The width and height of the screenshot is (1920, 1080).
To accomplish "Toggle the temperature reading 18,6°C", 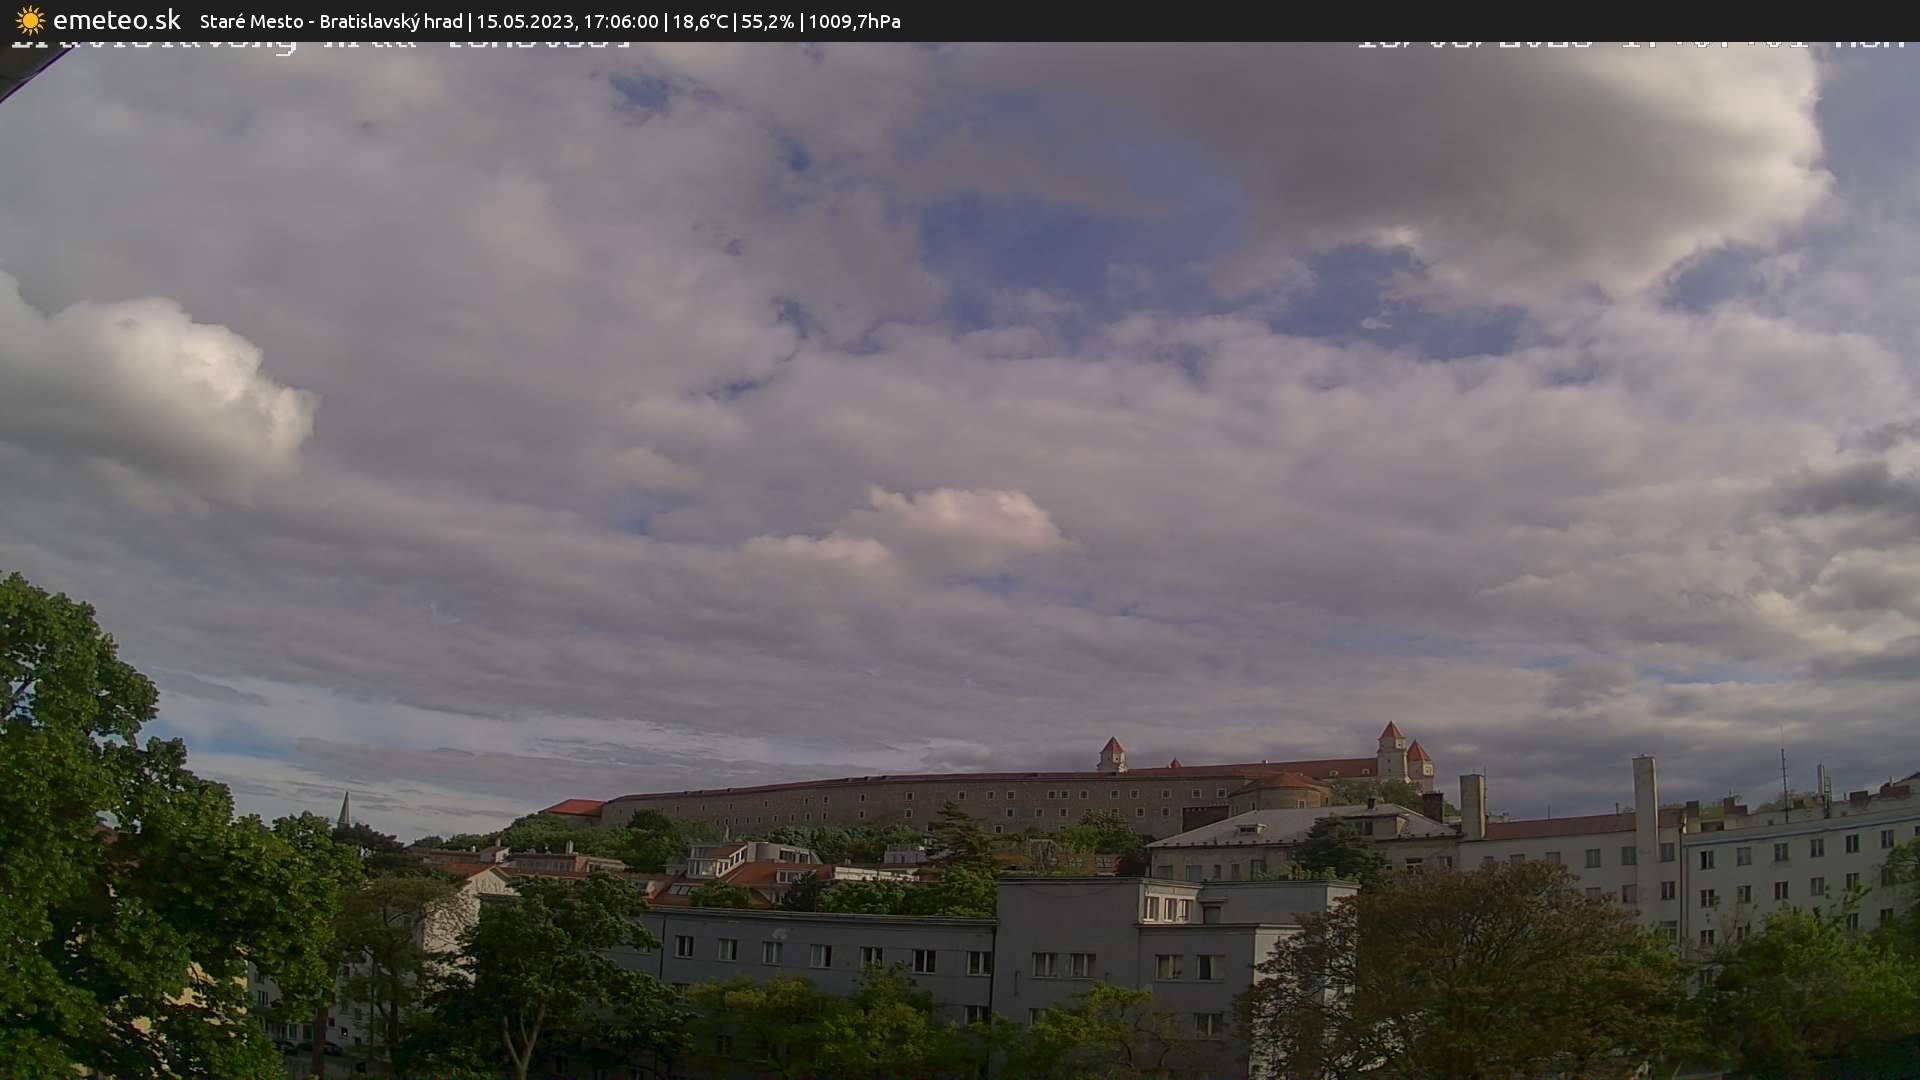I will coord(701,20).
